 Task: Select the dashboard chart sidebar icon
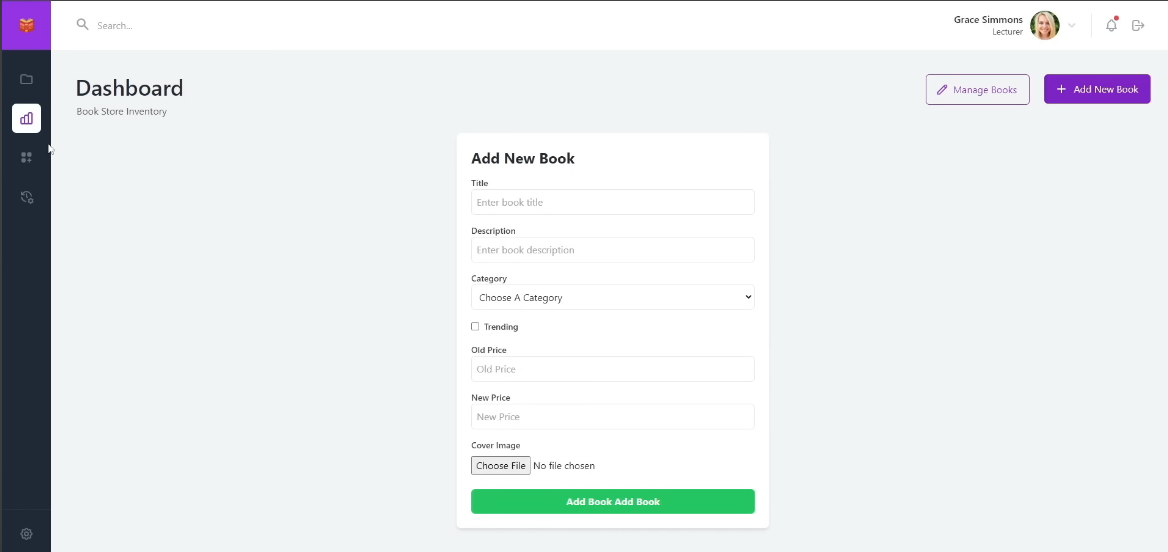(27, 118)
